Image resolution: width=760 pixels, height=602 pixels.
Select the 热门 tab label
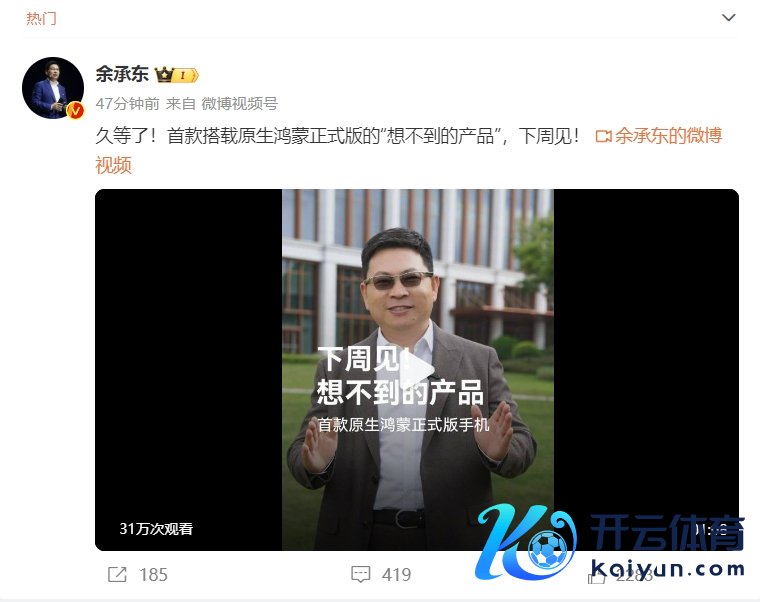pos(41,18)
